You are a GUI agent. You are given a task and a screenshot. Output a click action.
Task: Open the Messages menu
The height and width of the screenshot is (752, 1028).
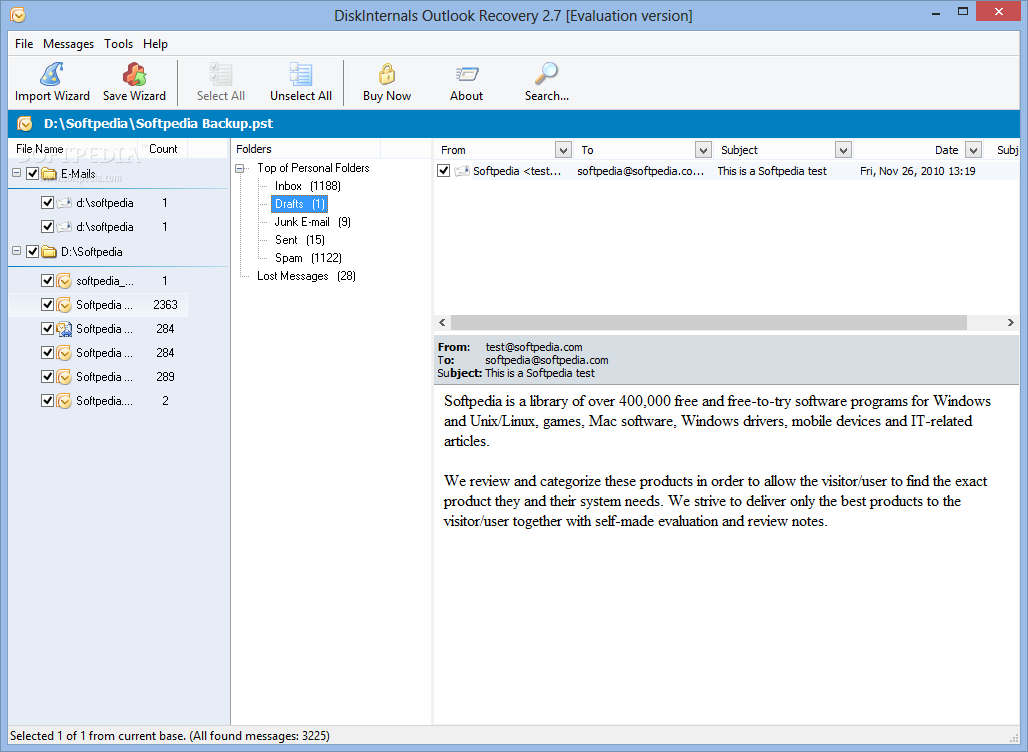(x=69, y=44)
